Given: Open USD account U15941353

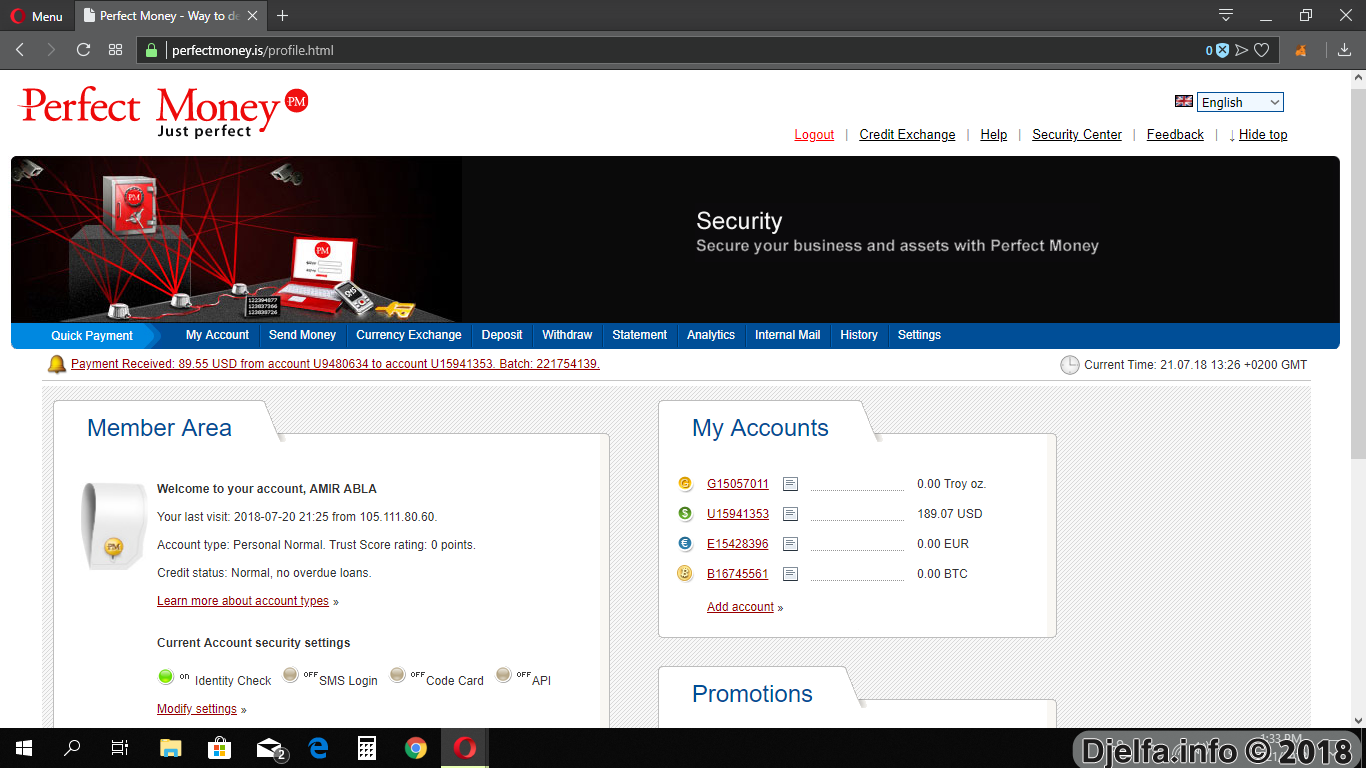Looking at the screenshot, I should tap(738, 514).
